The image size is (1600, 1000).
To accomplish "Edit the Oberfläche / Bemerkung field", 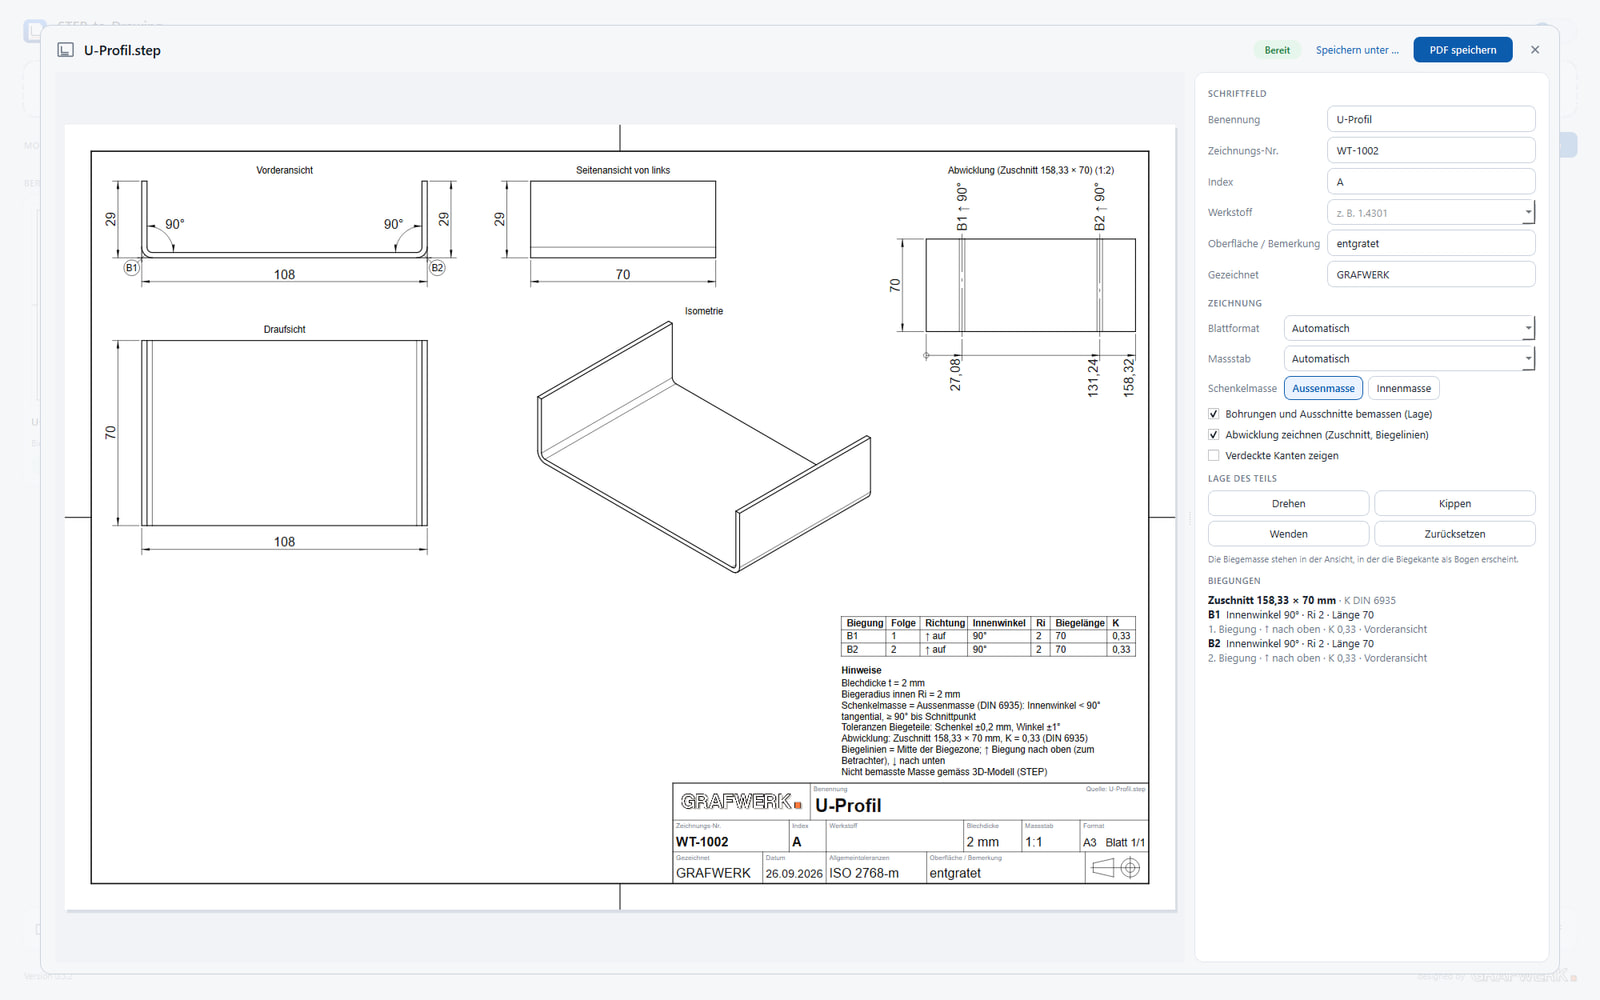I will [x=1430, y=244].
